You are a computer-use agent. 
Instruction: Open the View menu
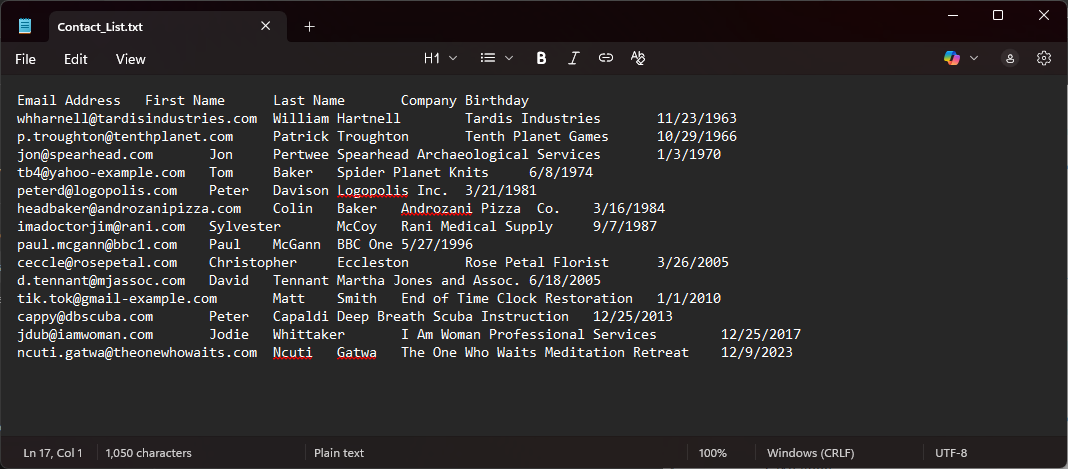(x=131, y=59)
